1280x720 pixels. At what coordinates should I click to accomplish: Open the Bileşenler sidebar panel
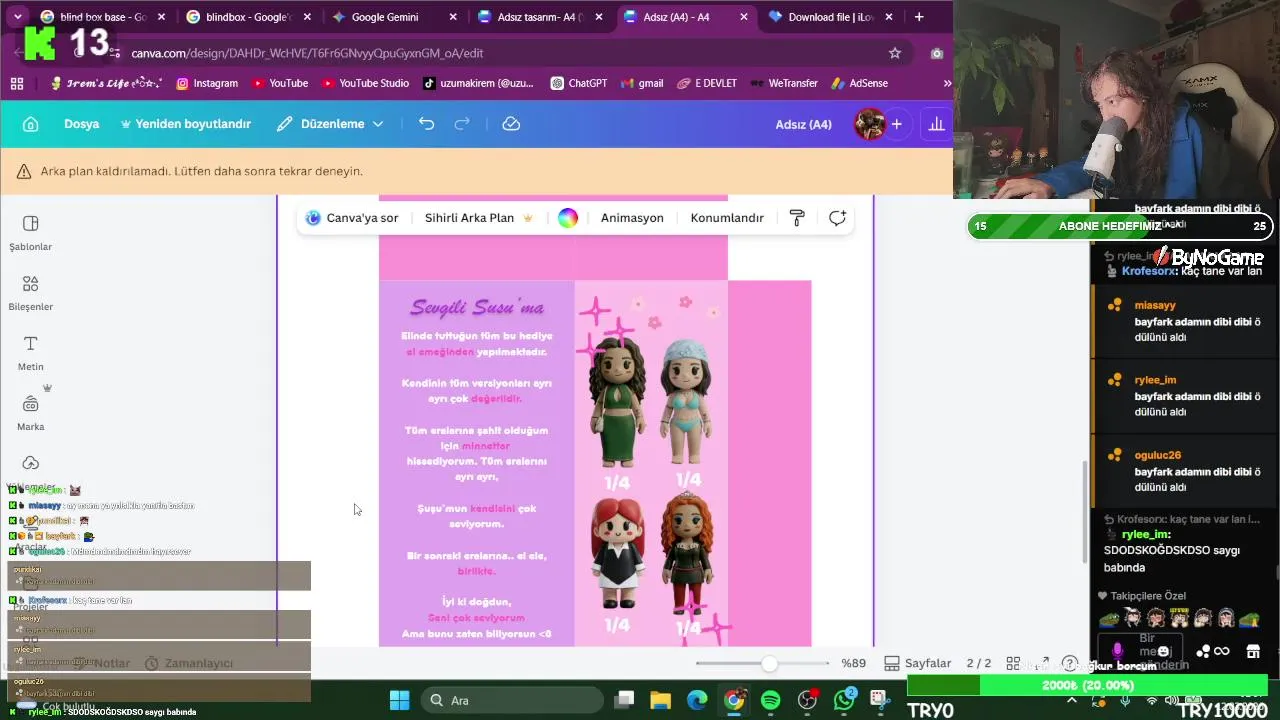31,293
